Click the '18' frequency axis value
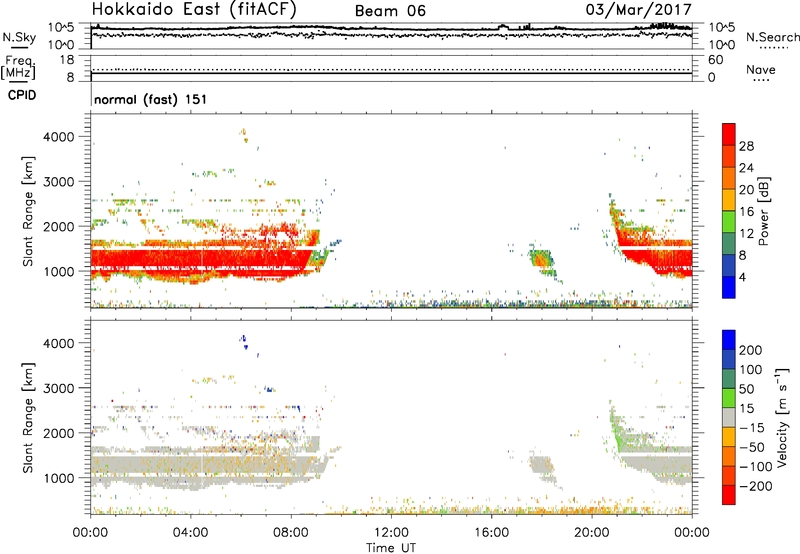This screenshot has height=554, width=800. pos(67,59)
